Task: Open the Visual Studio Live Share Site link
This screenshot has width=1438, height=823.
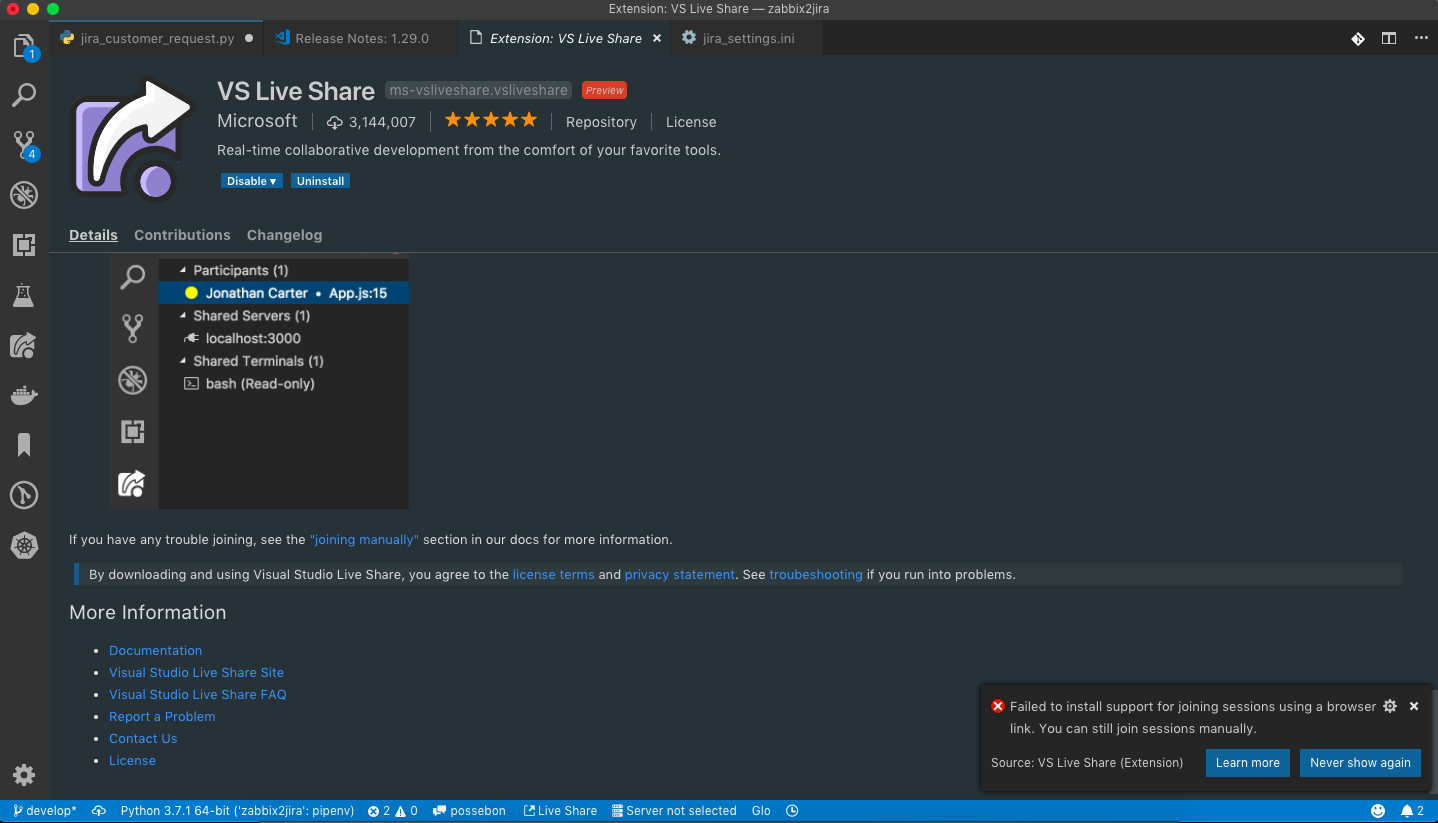Action: [196, 672]
